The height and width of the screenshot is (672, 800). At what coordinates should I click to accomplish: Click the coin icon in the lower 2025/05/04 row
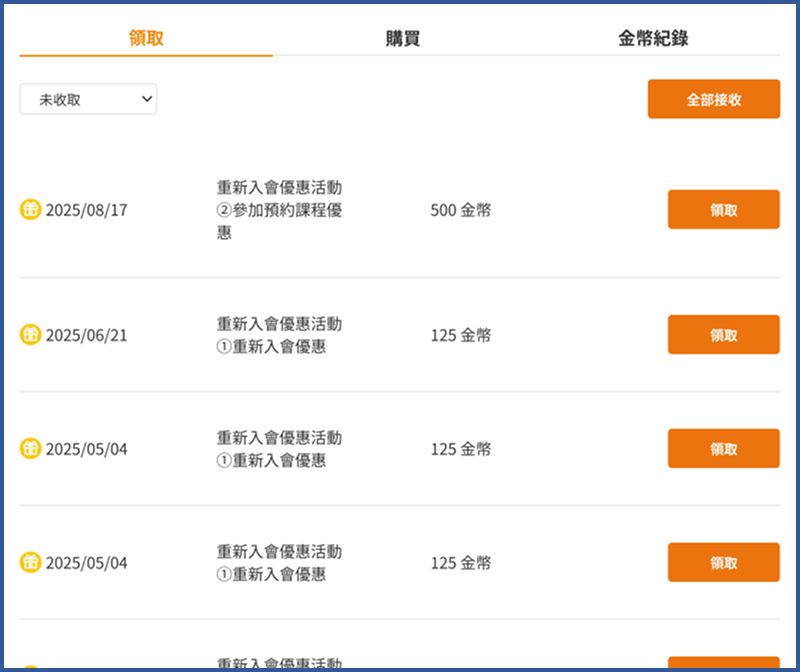[x=30, y=563]
